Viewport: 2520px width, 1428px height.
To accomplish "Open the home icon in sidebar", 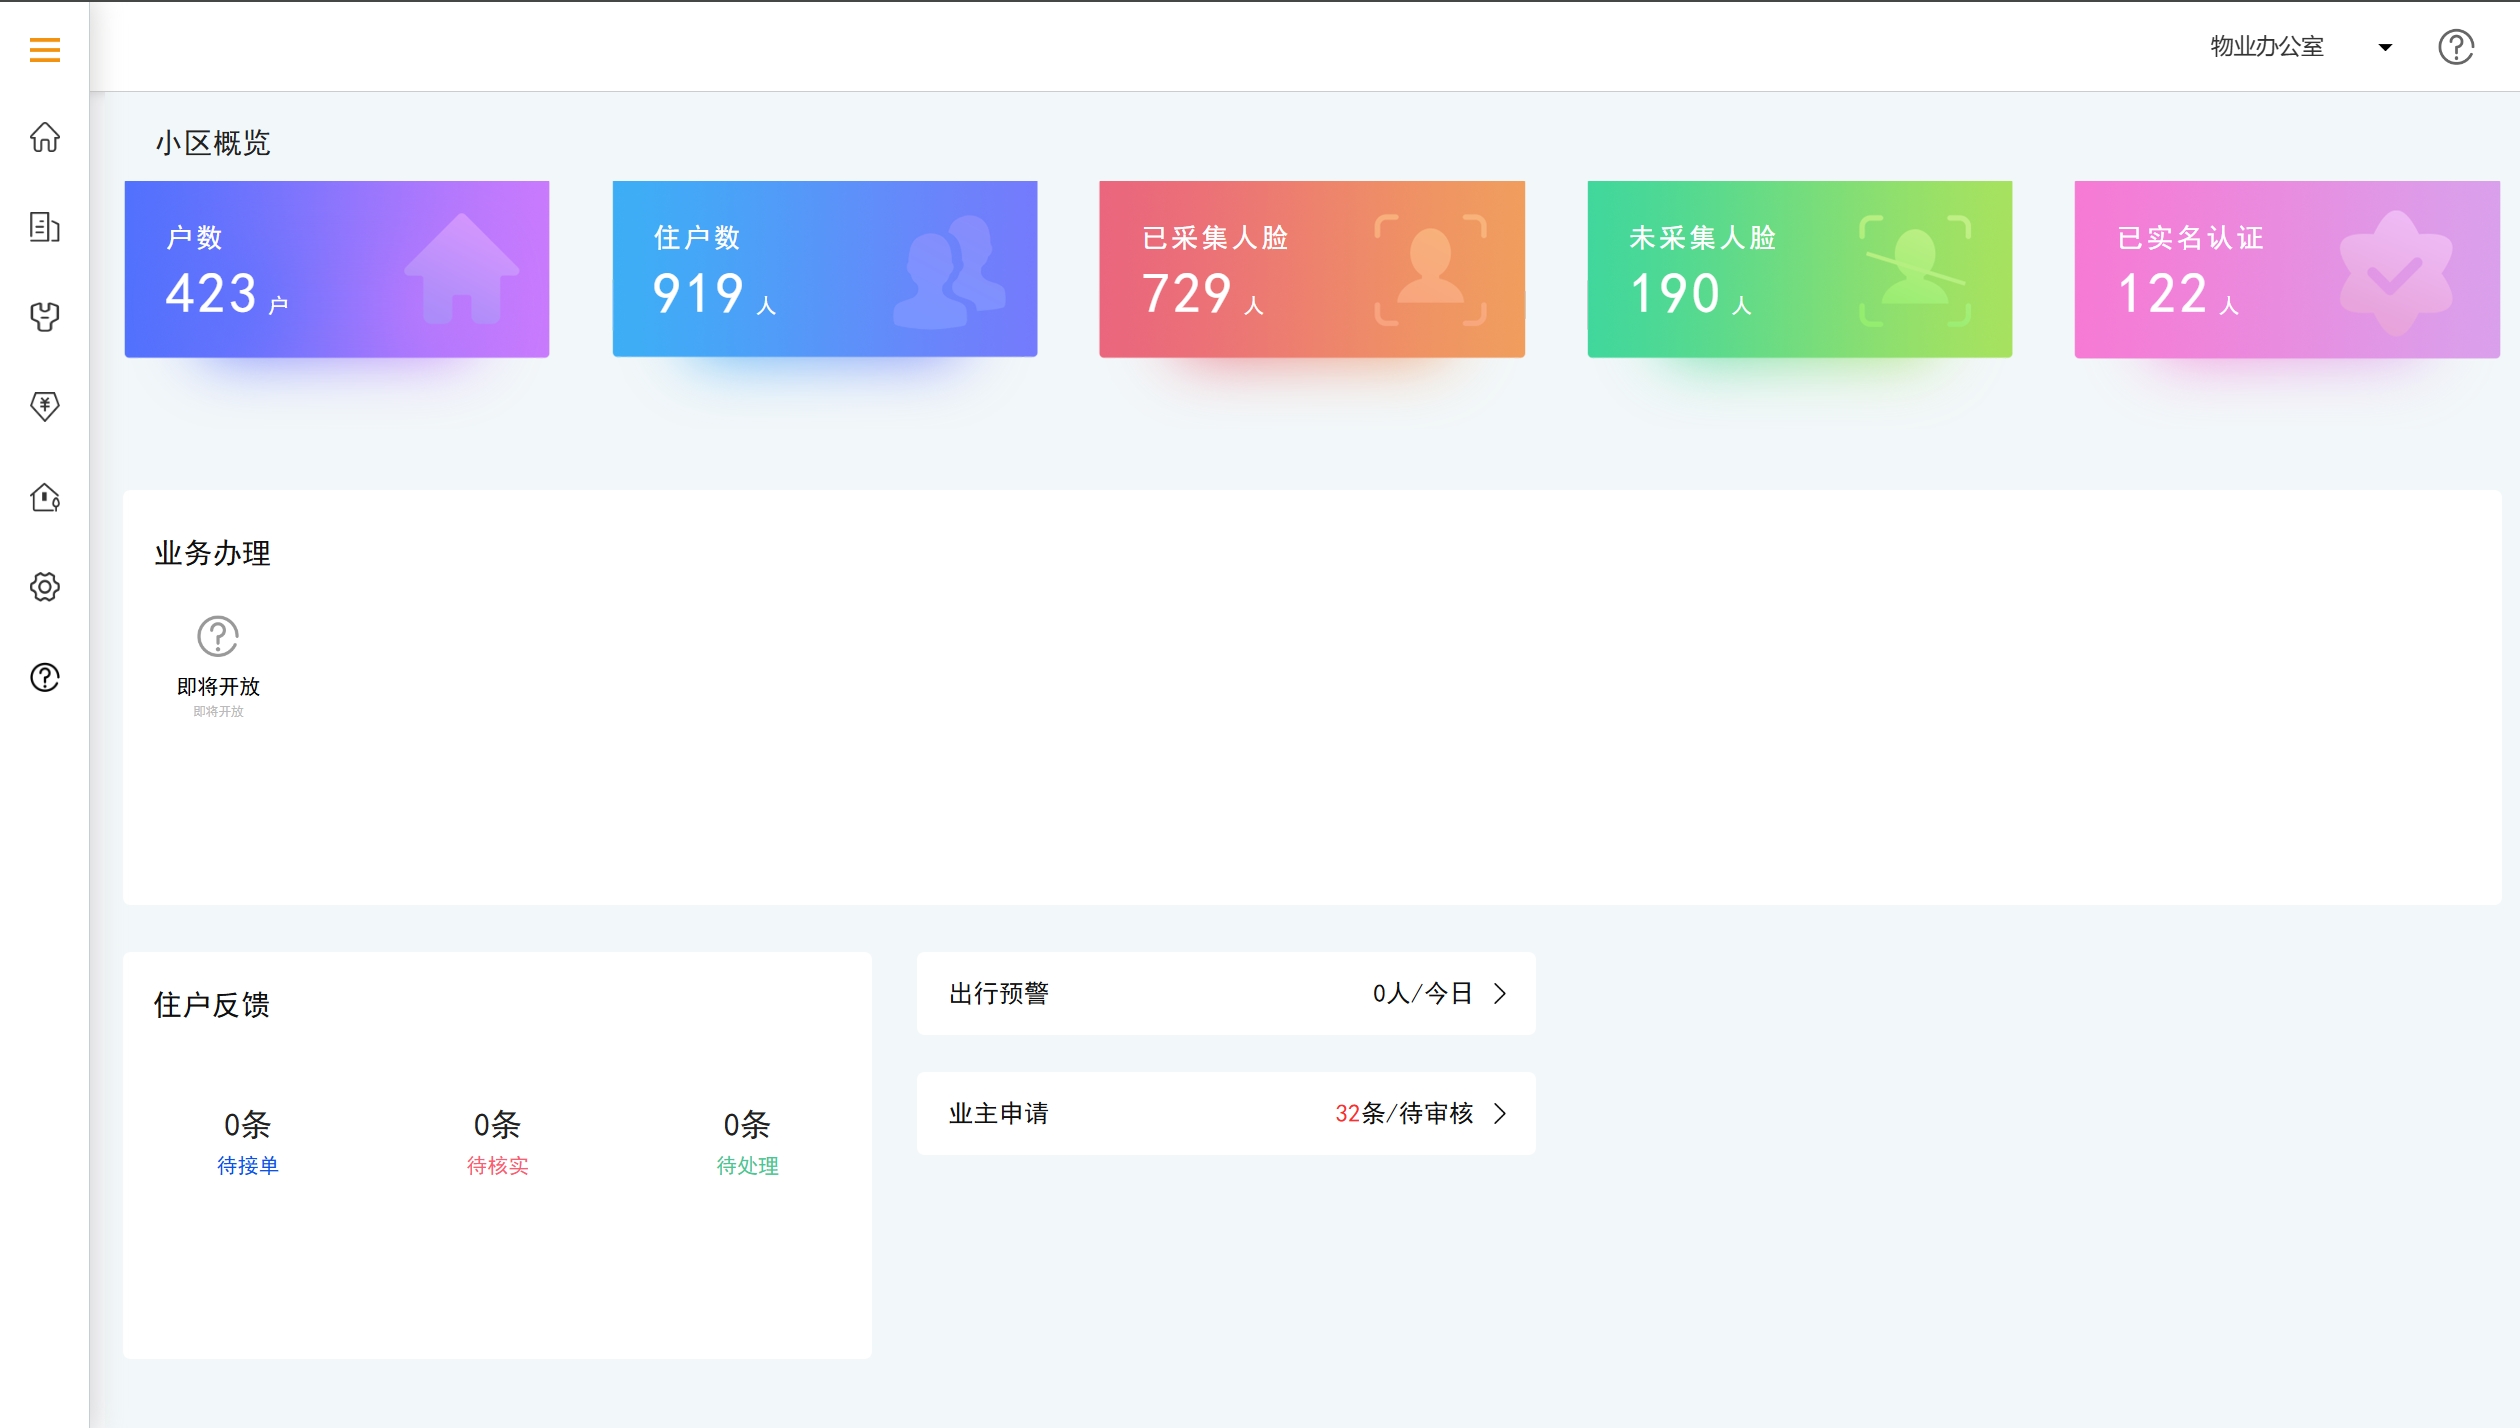I will click(45, 137).
